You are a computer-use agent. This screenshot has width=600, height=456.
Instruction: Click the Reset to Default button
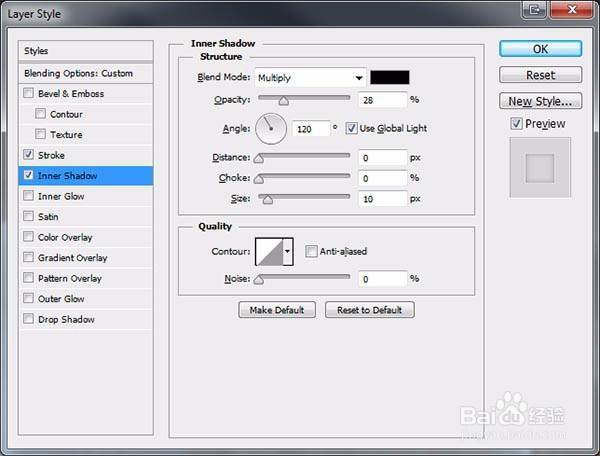pos(370,309)
